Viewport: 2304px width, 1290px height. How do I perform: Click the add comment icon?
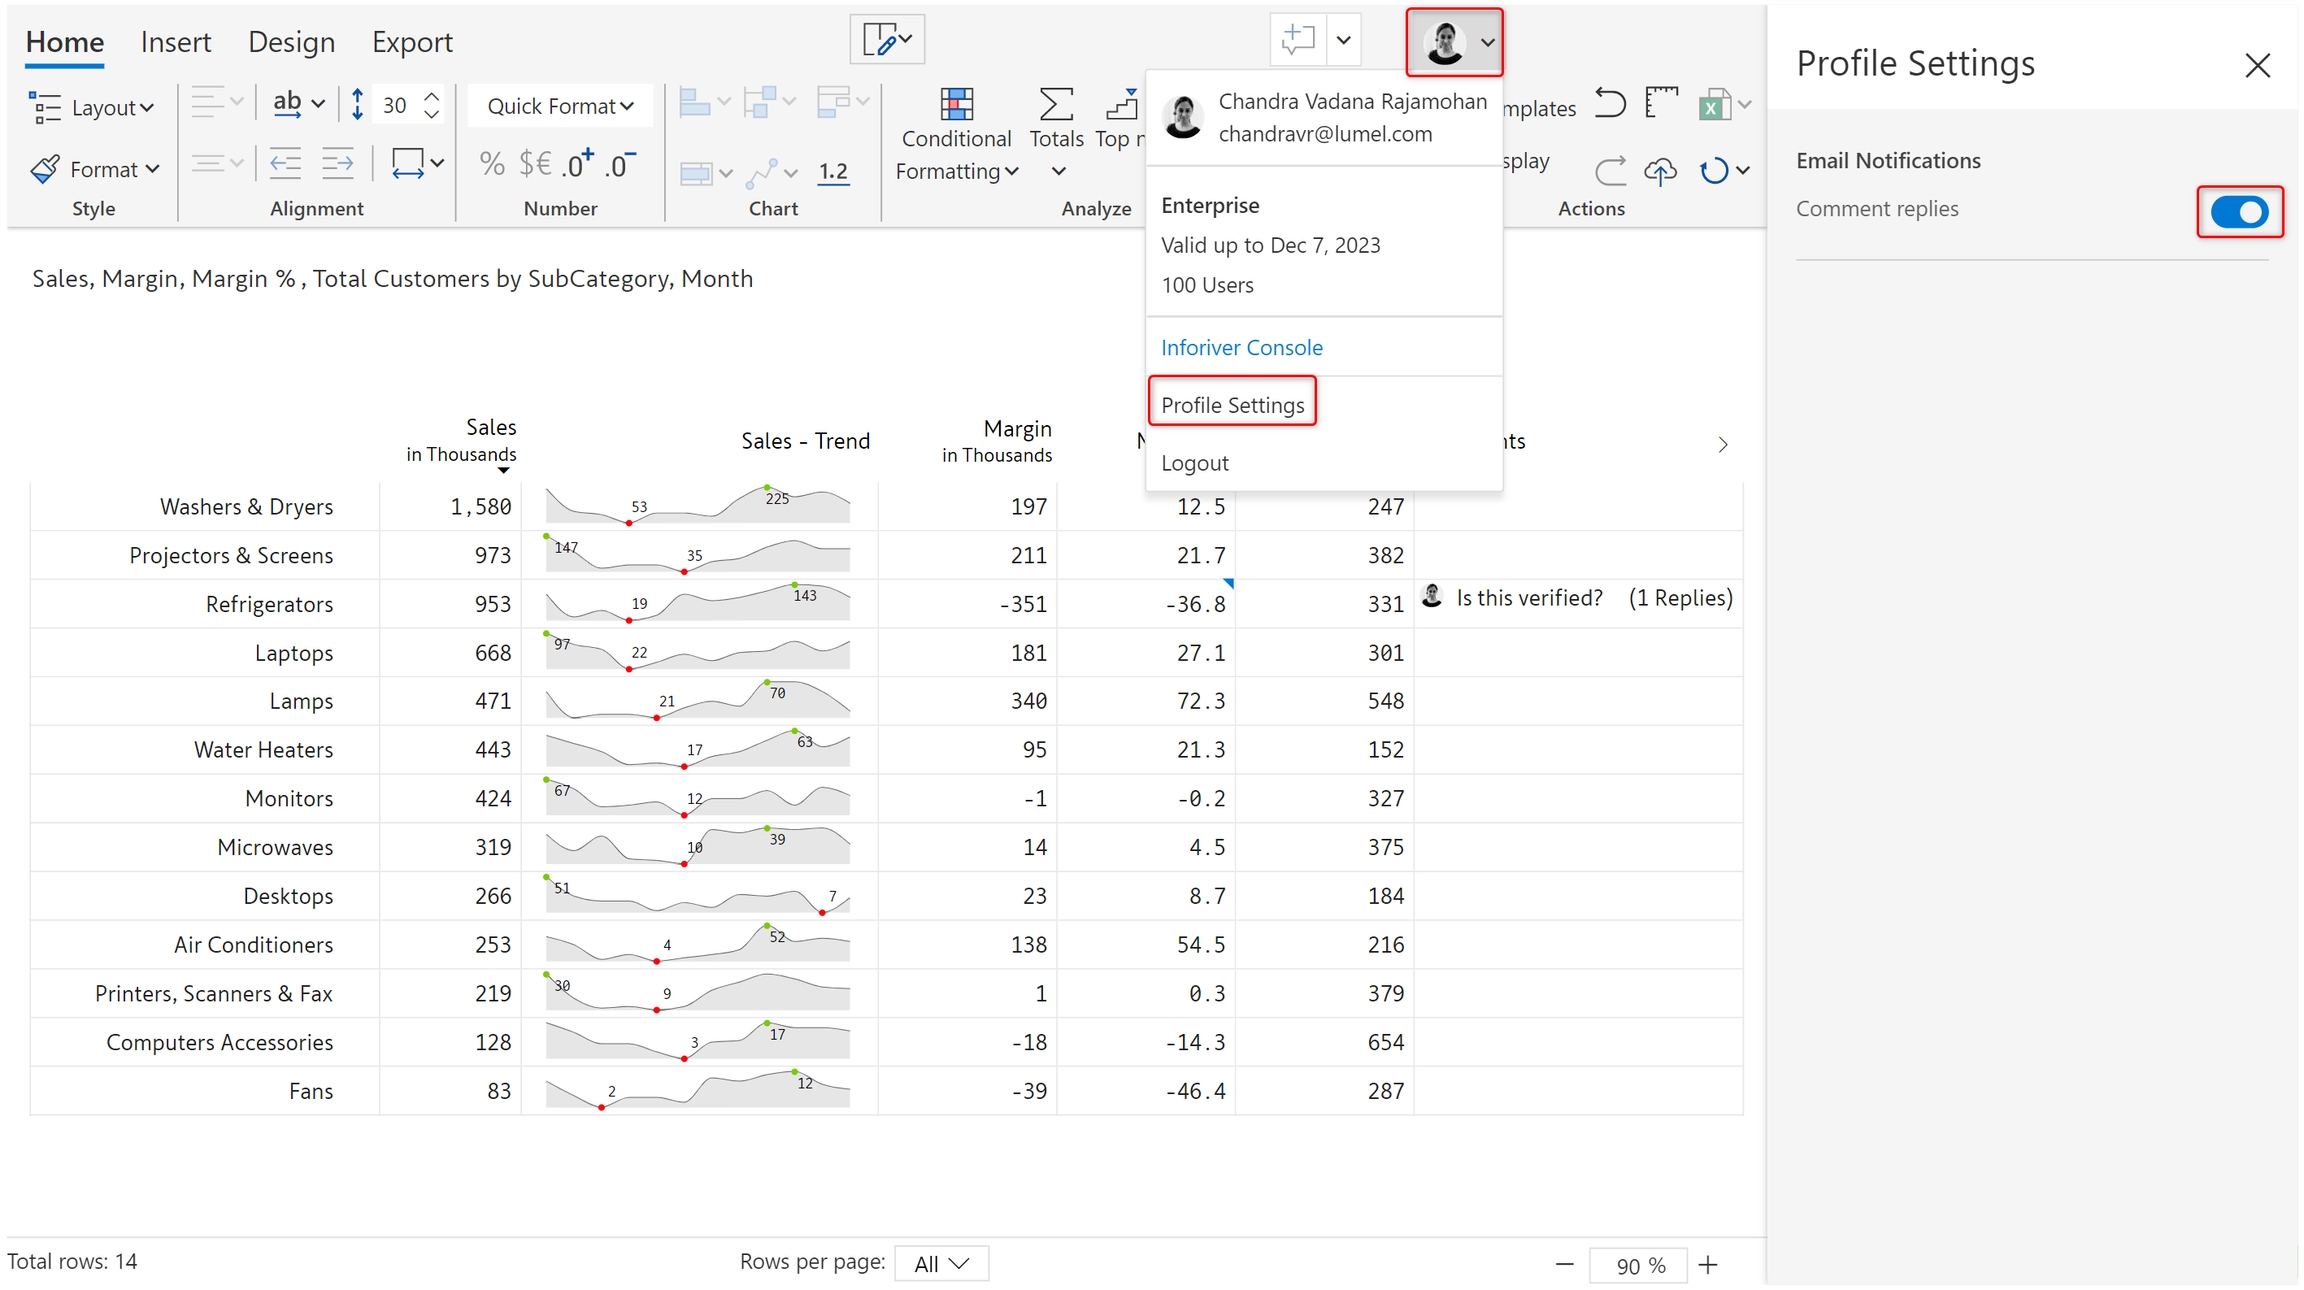point(1297,40)
